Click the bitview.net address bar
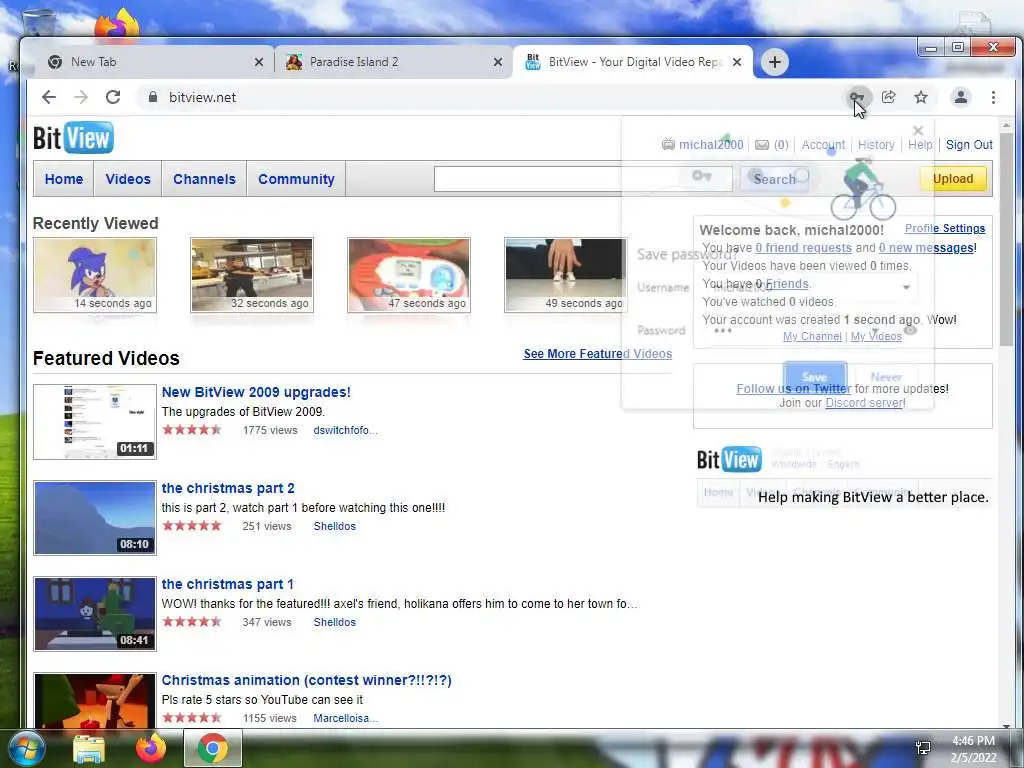The width and height of the screenshot is (1024, 768). coord(483,97)
